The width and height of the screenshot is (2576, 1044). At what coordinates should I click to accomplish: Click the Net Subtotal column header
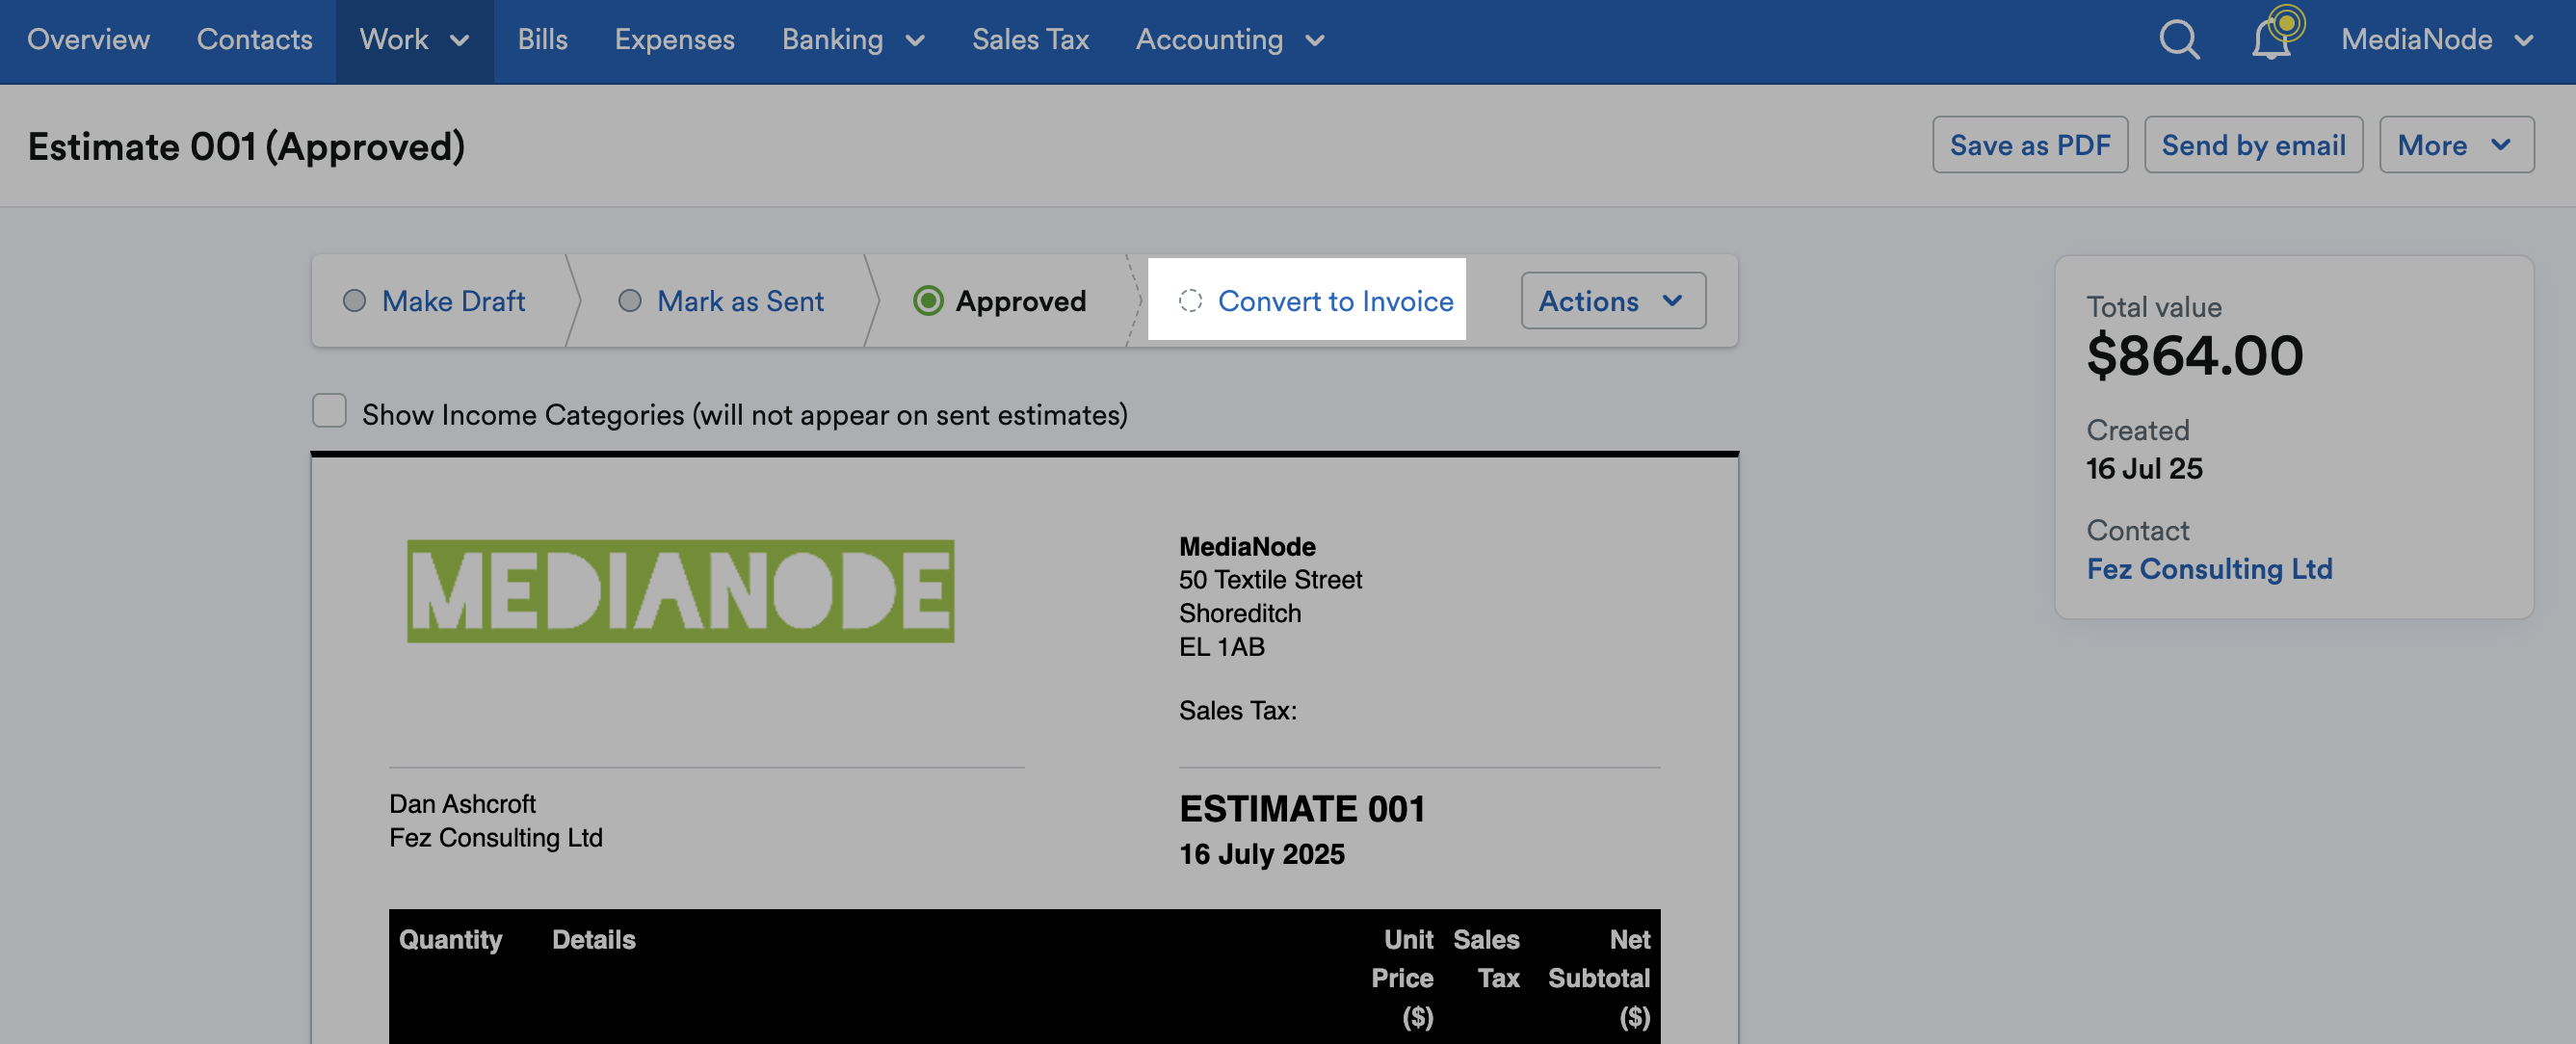click(x=1599, y=978)
